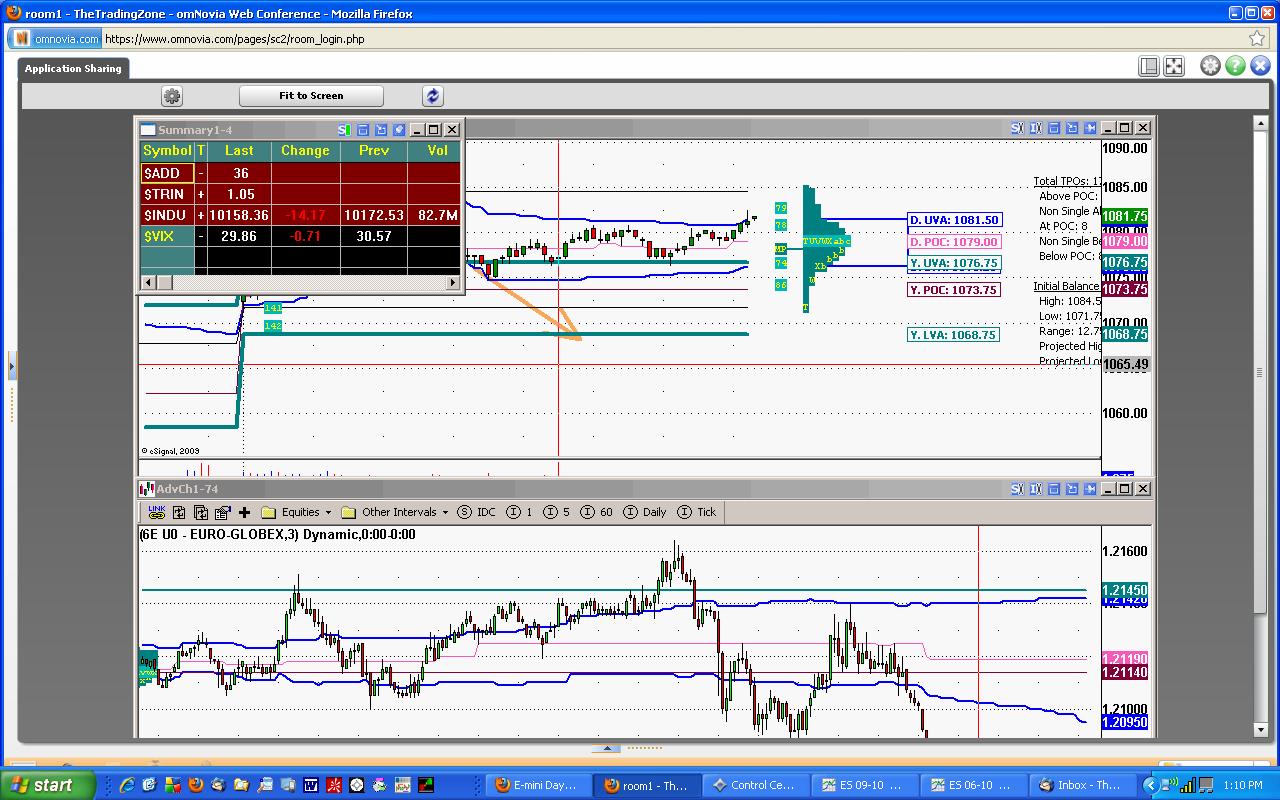Click the S link icon in AdvCh1-74 title bar

coord(1017,489)
